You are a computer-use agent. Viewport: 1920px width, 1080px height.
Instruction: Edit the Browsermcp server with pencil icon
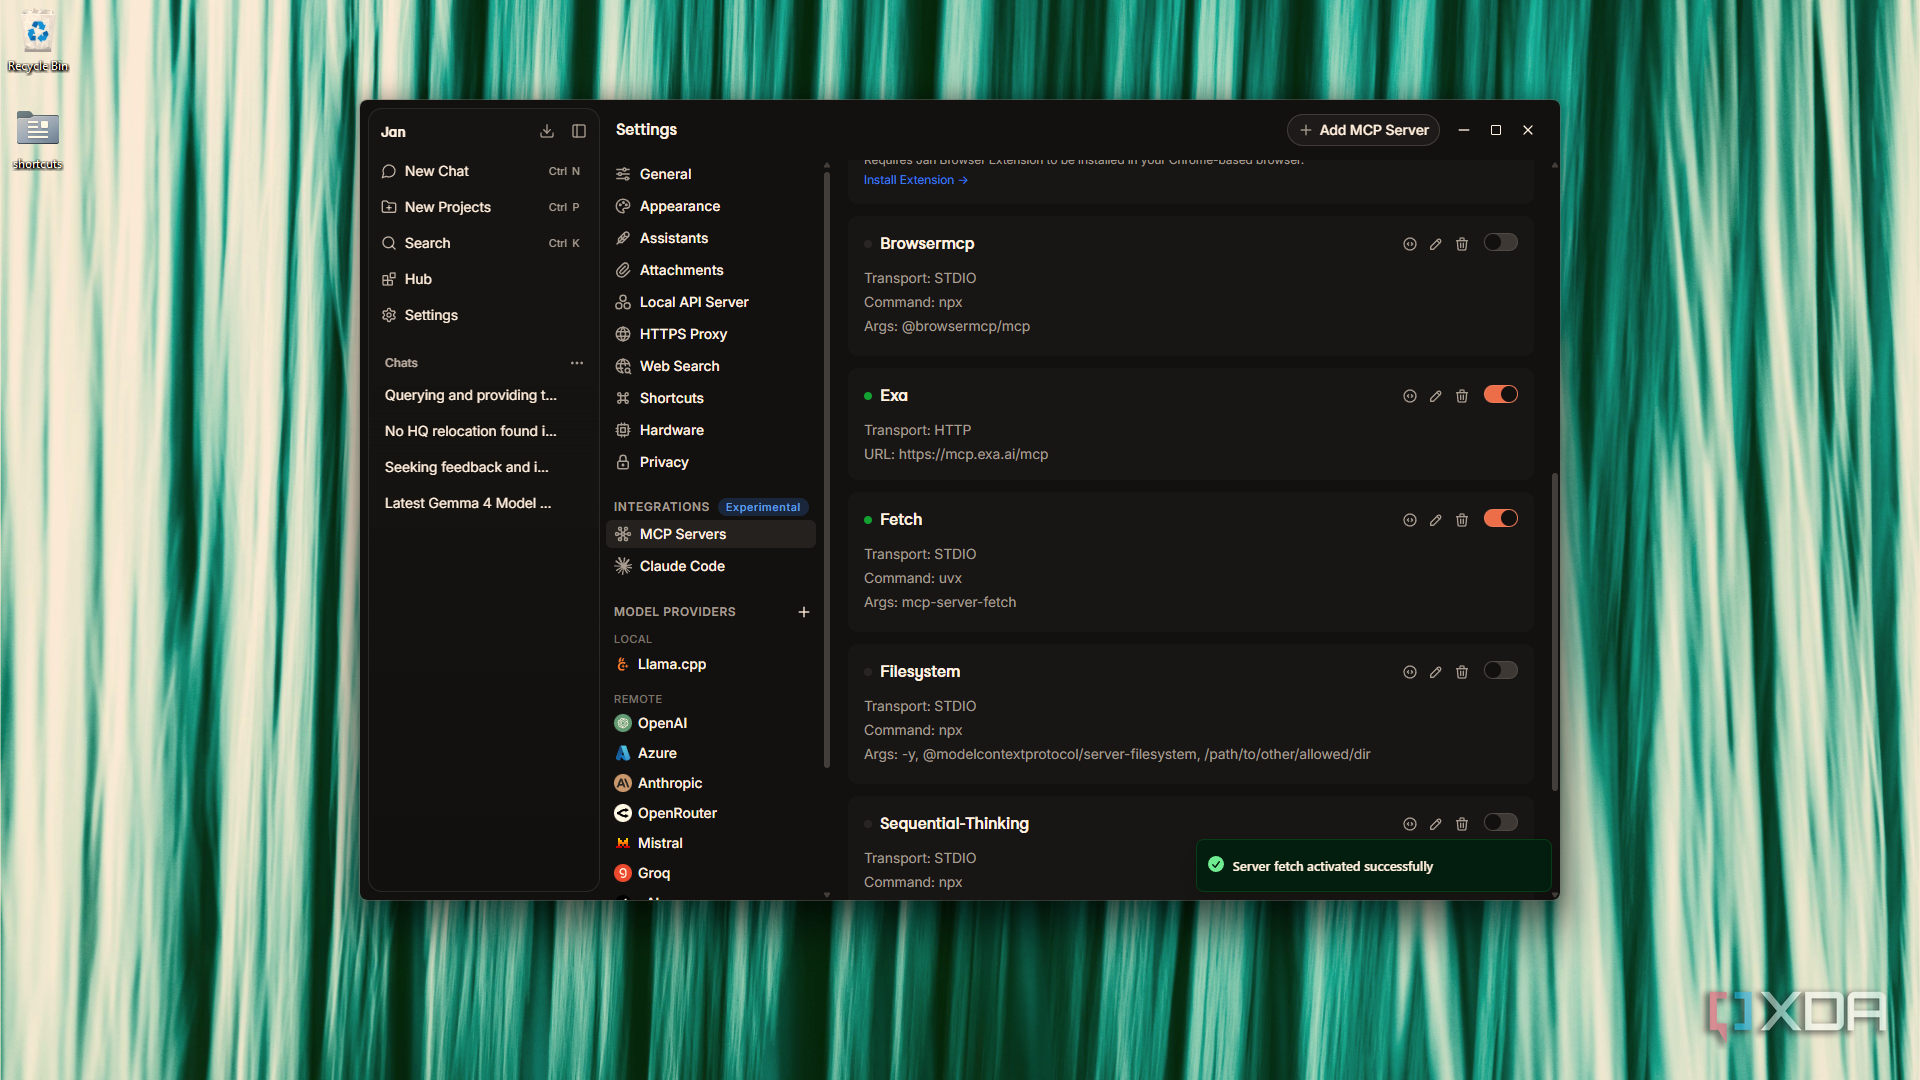click(1436, 244)
